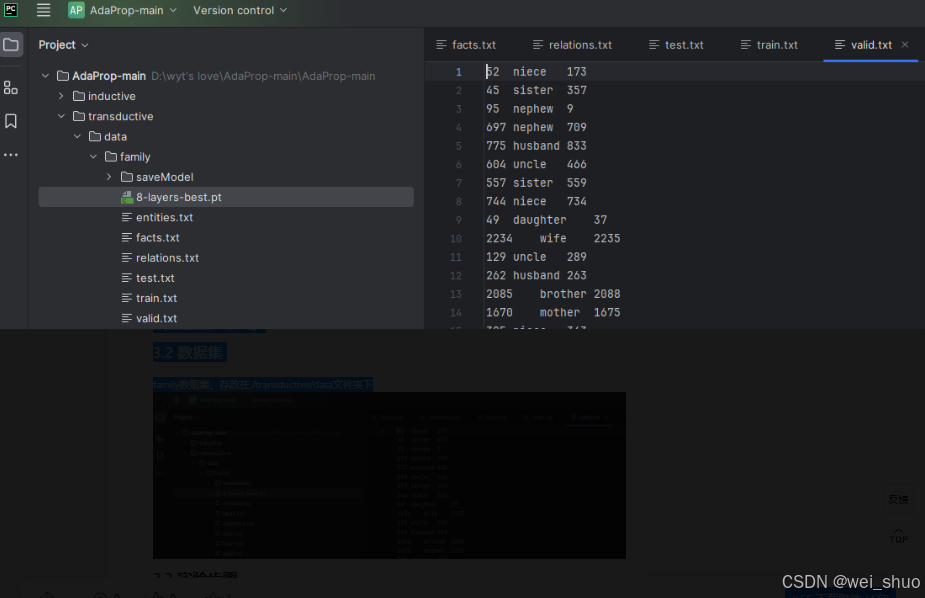925x598 pixels.
Task: Click 'husband' on editor line 5
Action: coord(536,146)
